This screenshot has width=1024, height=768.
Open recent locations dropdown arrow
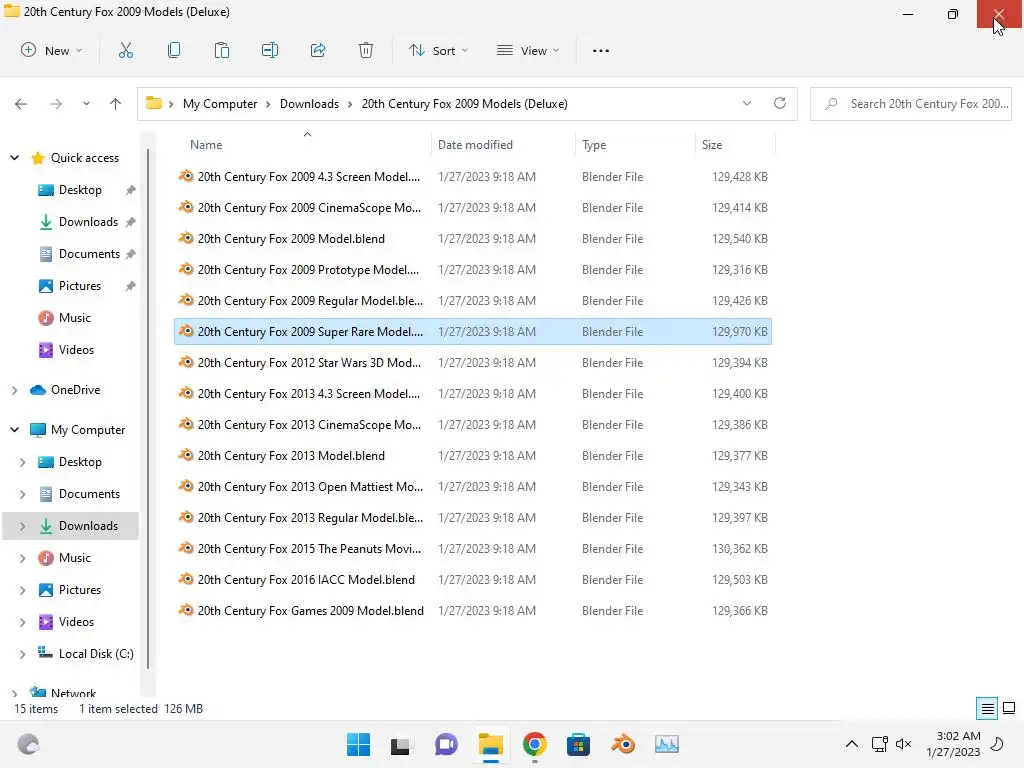tap(86, 104)
